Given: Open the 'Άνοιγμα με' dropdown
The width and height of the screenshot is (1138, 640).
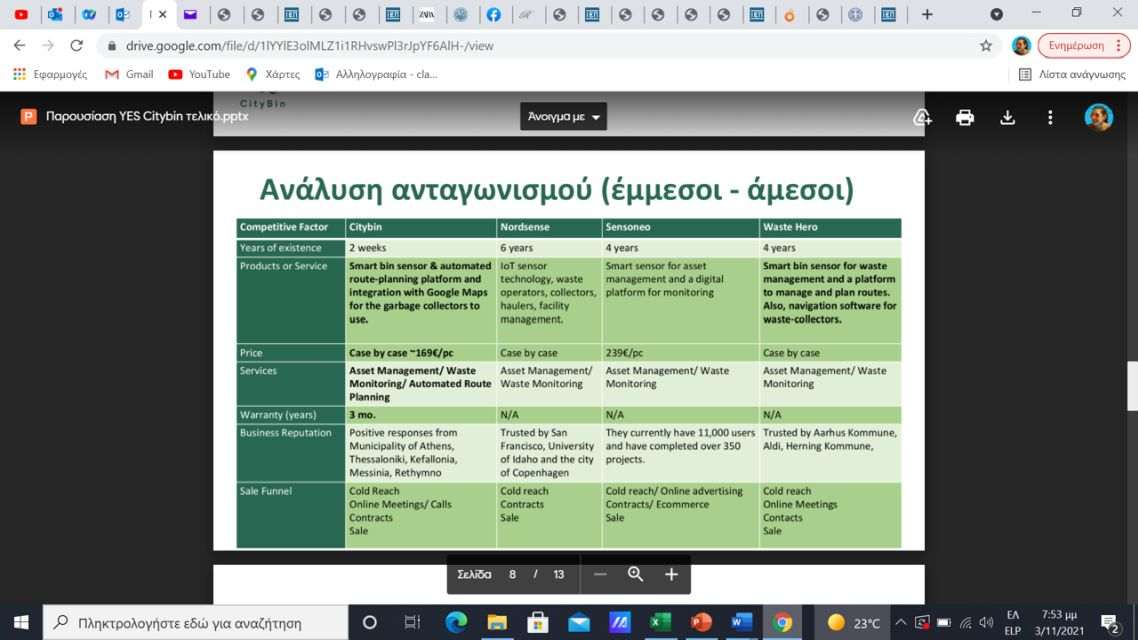Looking at the screenshot, I should click(563, 117).
